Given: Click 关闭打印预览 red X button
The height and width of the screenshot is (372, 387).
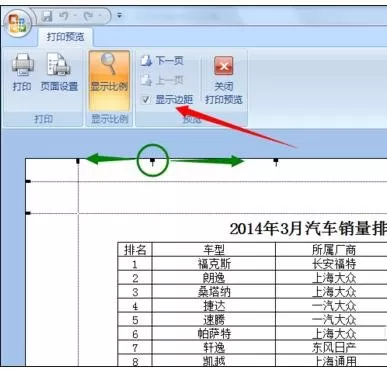Looking at the screenshot, I should (x=224, y=80).
